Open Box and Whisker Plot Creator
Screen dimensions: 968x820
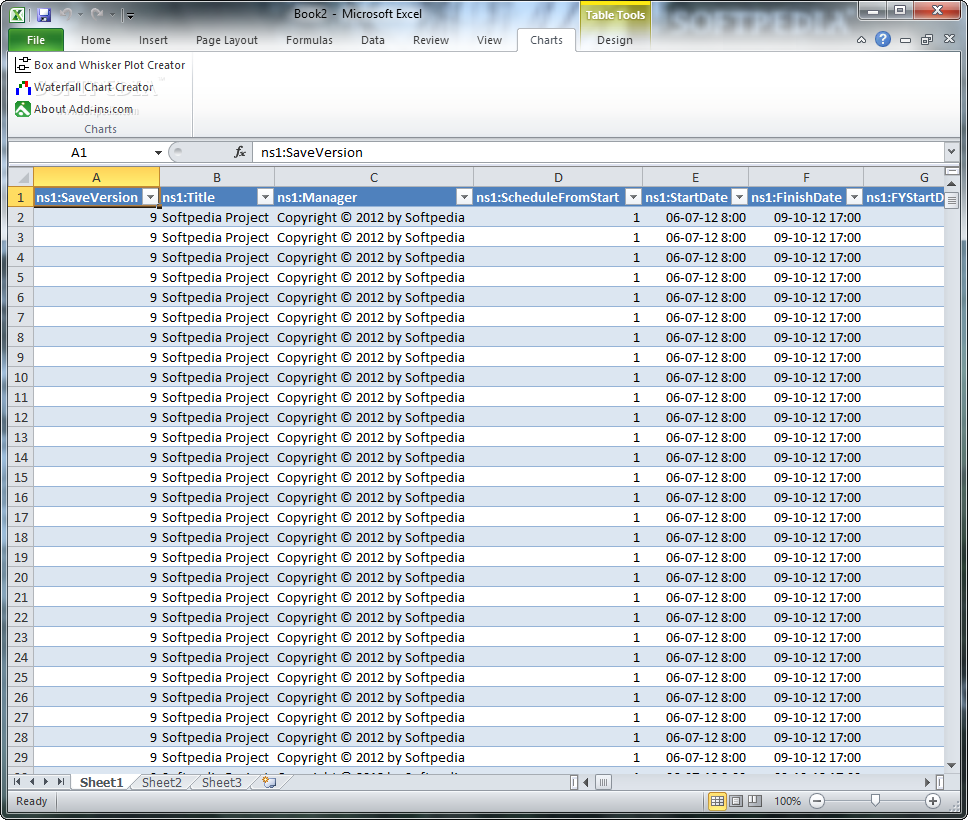tap(100, 65)
